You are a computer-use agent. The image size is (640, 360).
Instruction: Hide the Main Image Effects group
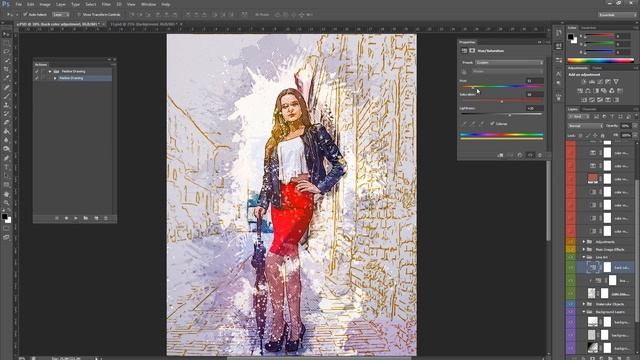[571, 249]
